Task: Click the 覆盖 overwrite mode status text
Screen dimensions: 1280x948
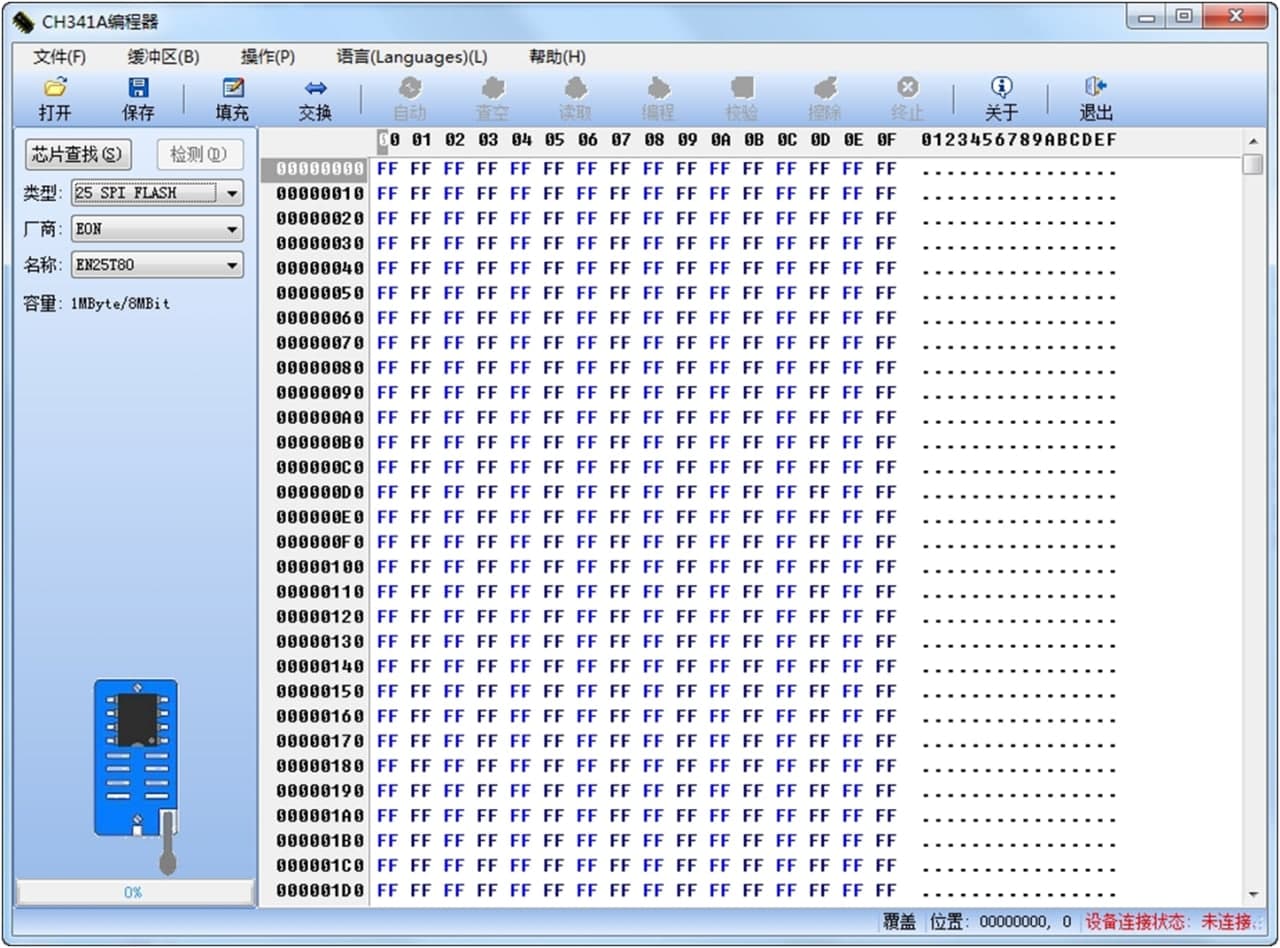Action: coord(899,921)
